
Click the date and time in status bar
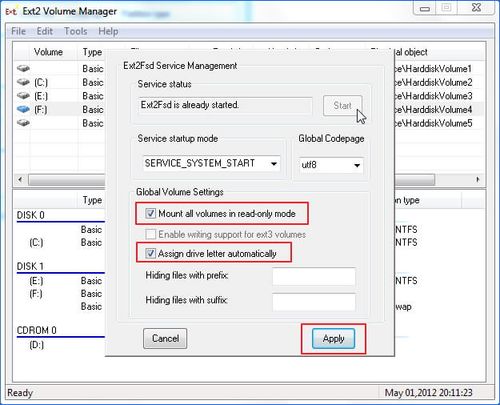coord(429,393)
